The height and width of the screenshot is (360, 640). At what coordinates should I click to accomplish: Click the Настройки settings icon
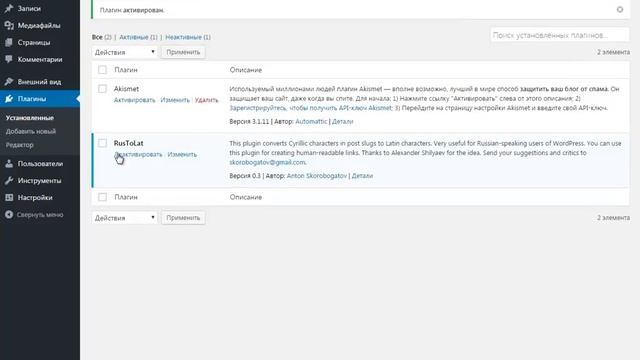point(9,198)
